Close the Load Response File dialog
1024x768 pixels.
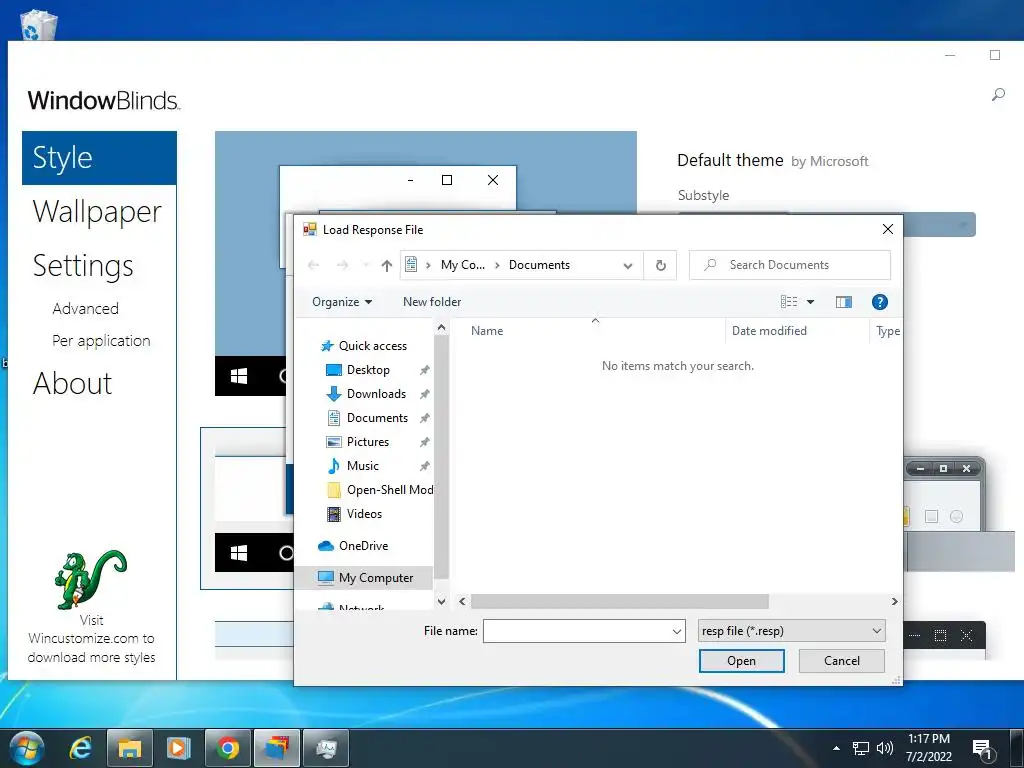click(x=888, y=229)
